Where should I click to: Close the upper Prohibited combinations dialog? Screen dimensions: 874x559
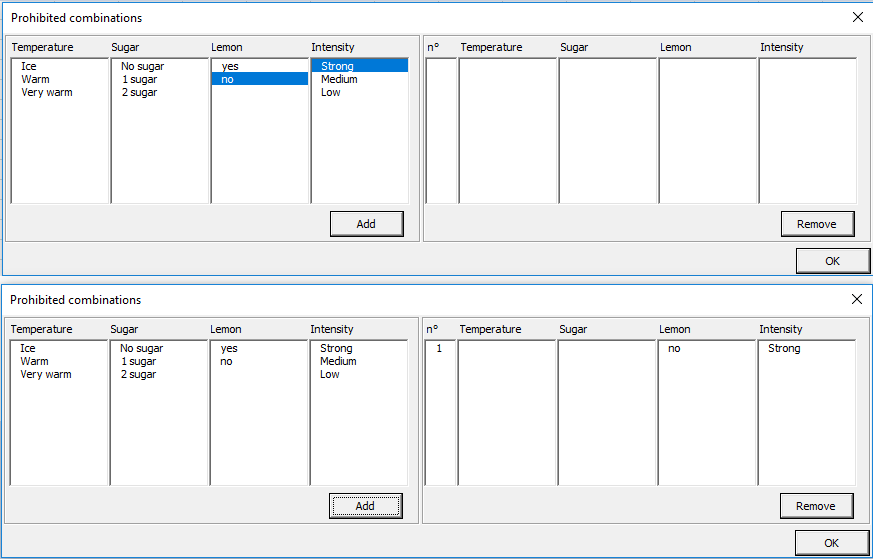(857, 17)
